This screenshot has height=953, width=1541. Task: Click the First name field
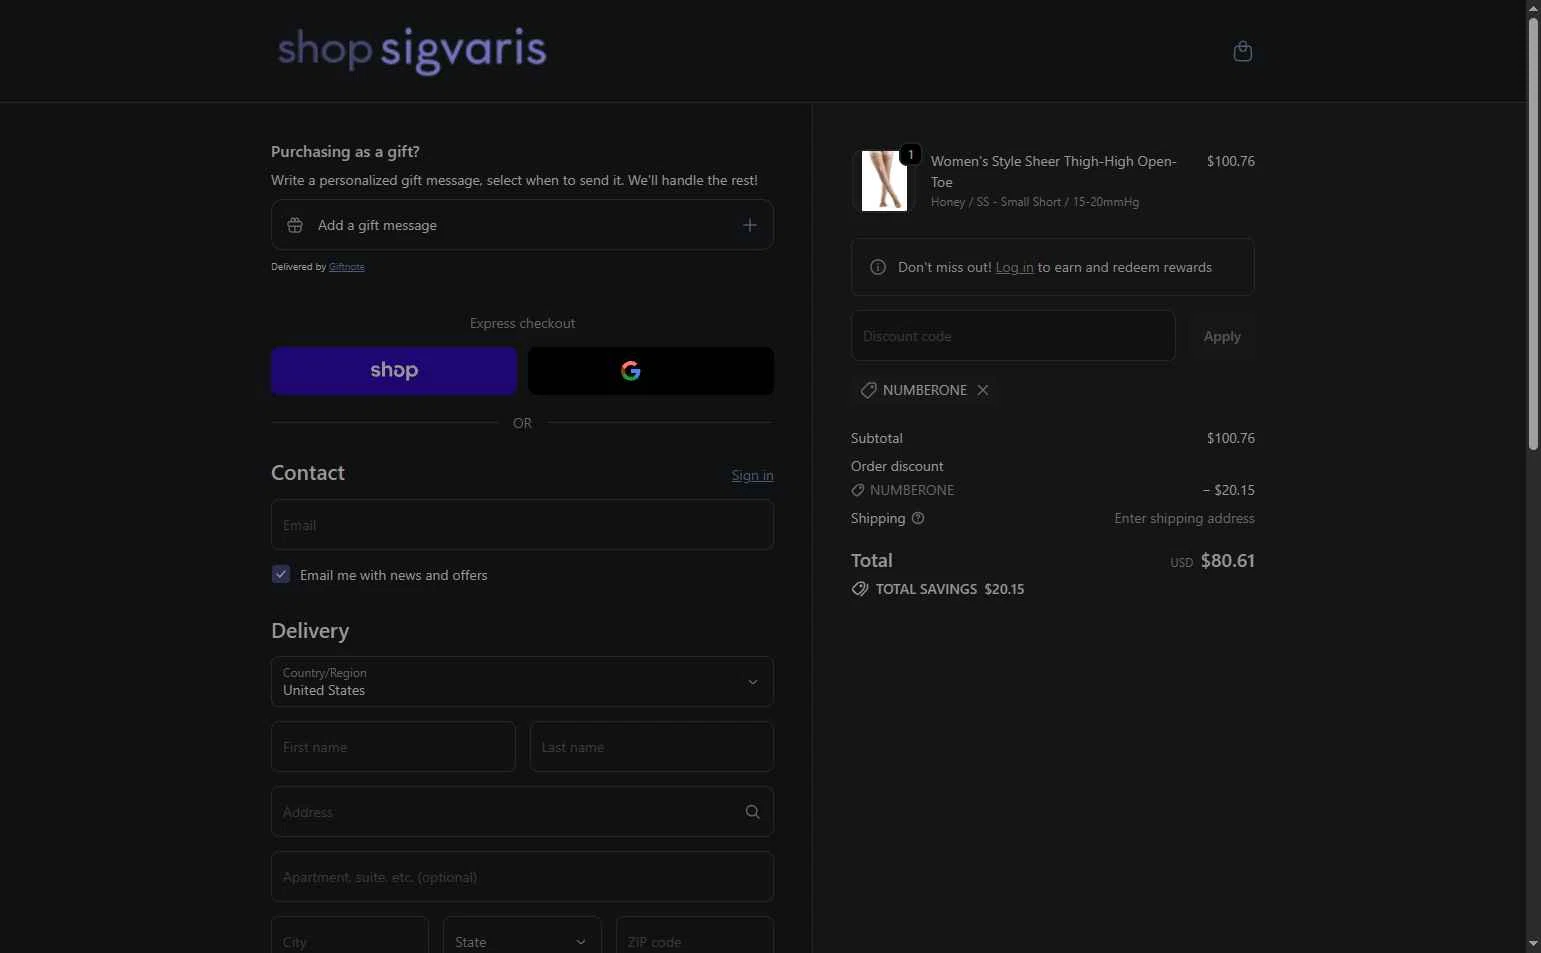click(393, 747)
